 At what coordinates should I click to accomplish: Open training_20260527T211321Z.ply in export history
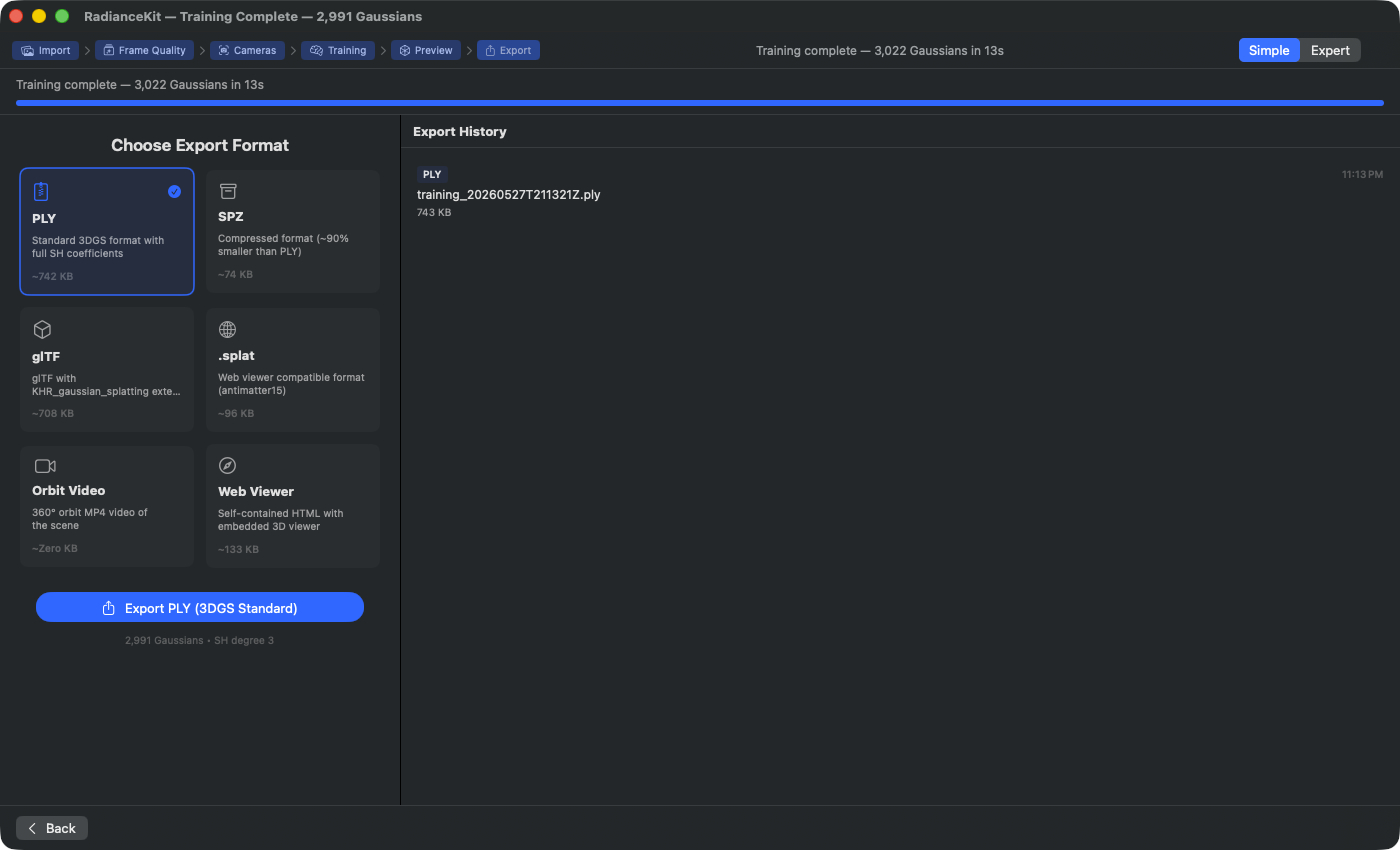tap(509, 194)
